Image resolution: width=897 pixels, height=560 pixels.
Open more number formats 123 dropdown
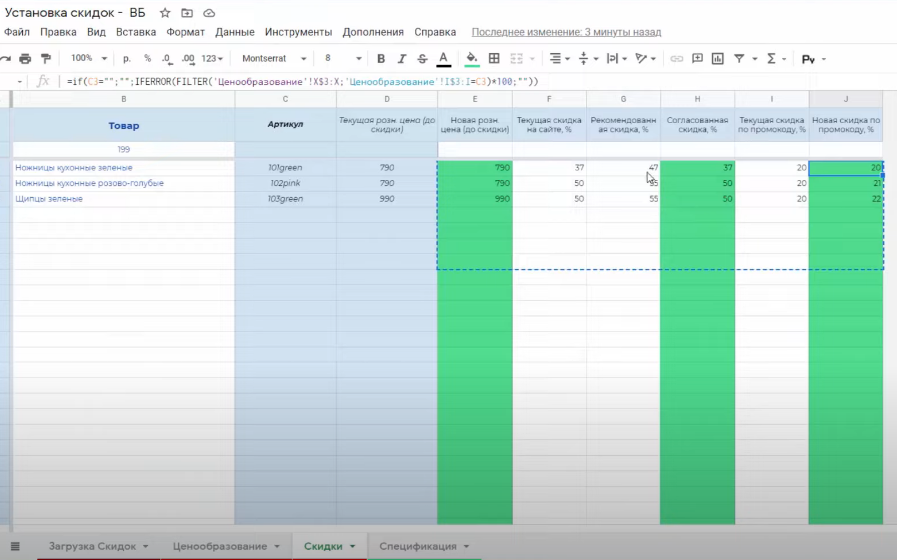click(212, 58)
